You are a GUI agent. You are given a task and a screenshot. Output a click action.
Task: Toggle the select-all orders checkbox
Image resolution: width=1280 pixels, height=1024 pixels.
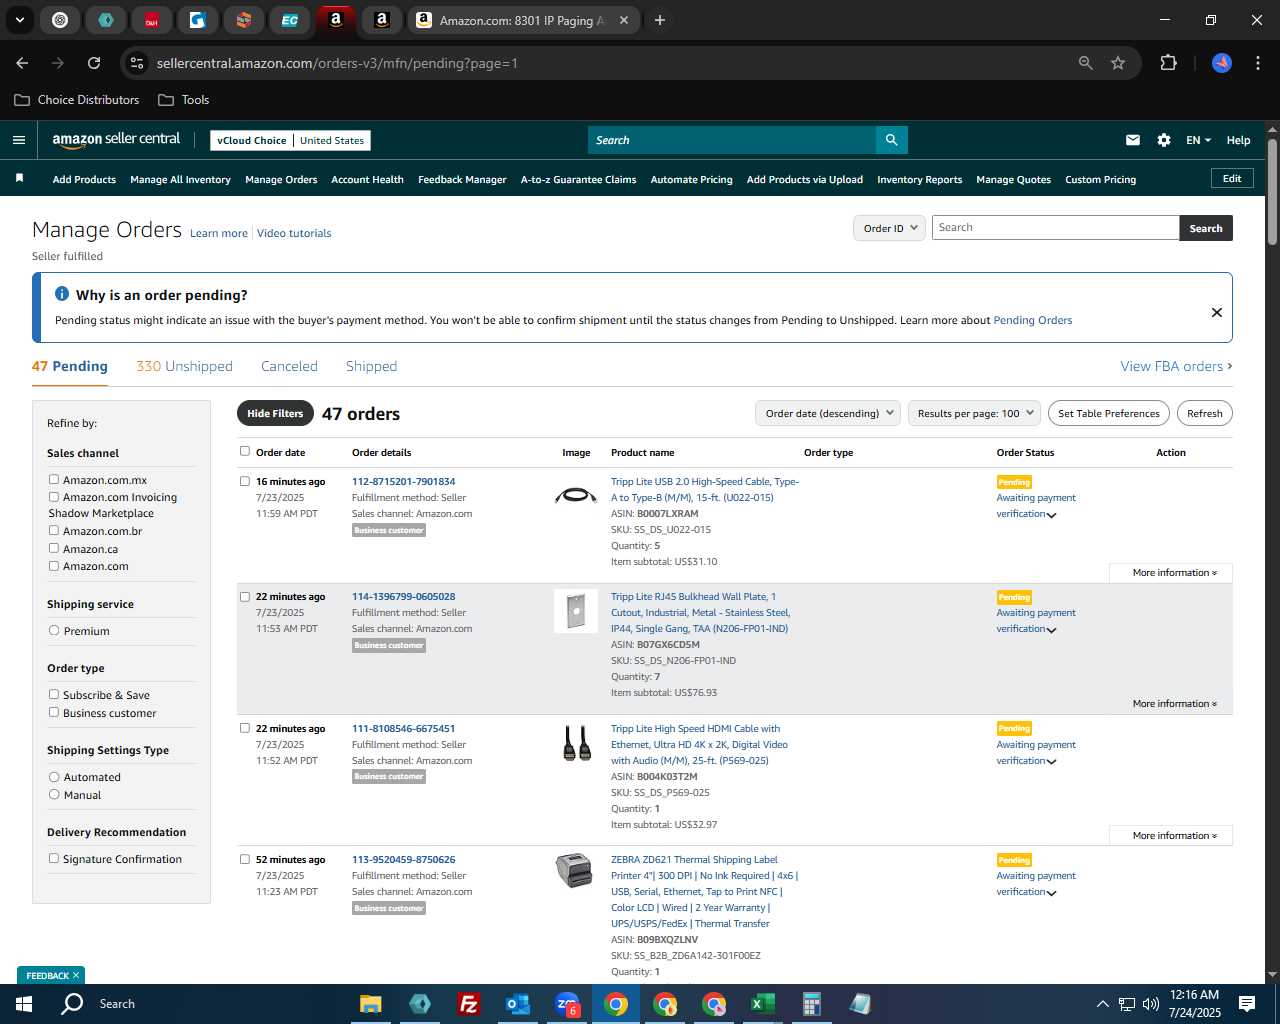tap(245, 451)
